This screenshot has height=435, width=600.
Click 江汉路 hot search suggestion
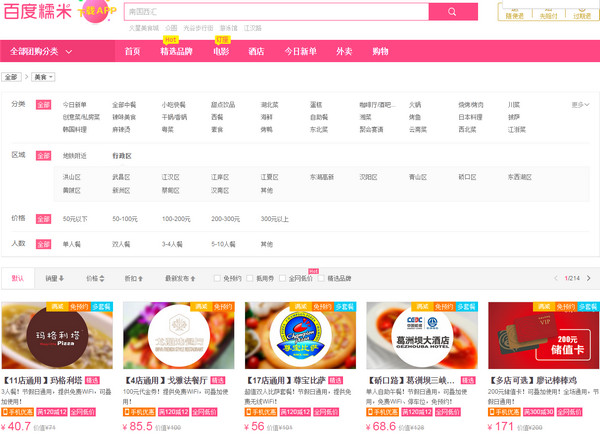click(x=253, y=28)
